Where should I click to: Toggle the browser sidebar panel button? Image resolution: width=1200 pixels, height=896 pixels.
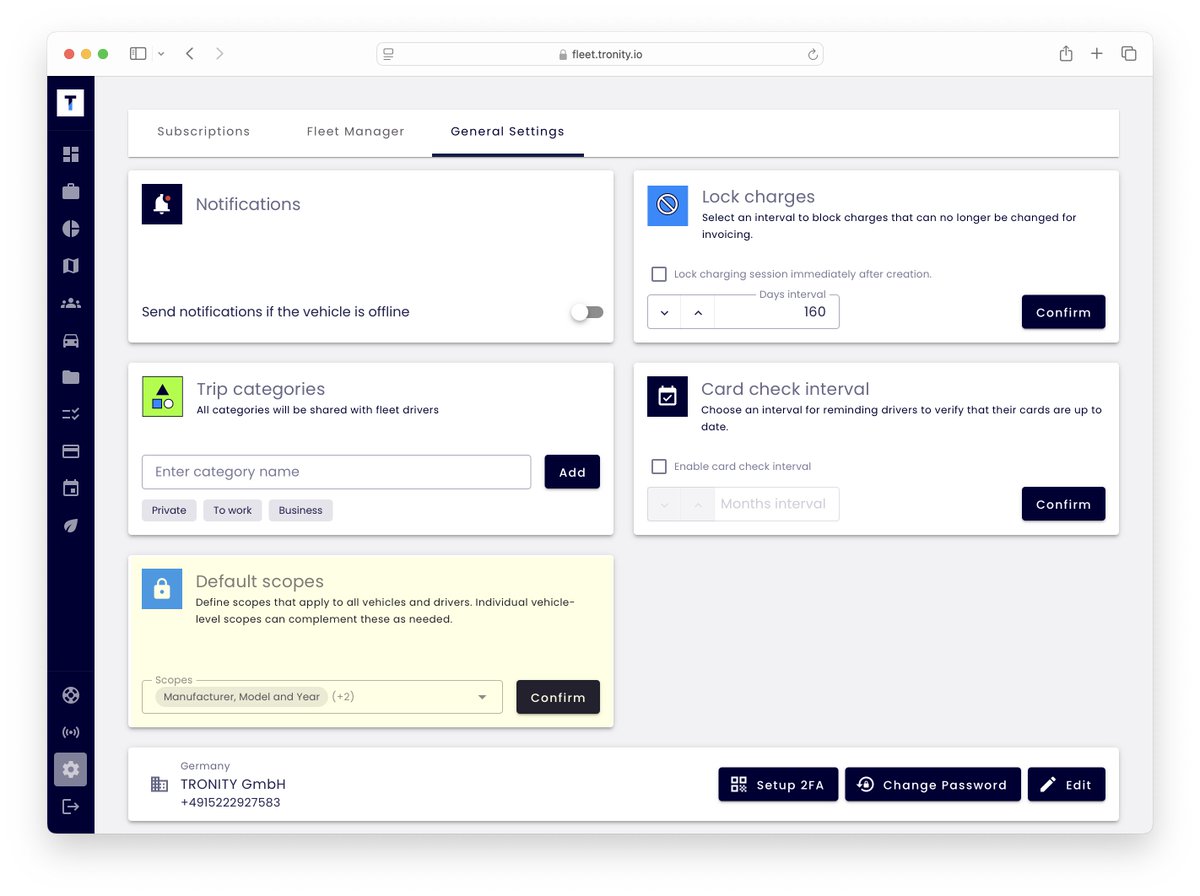click(x=139, y=54)
